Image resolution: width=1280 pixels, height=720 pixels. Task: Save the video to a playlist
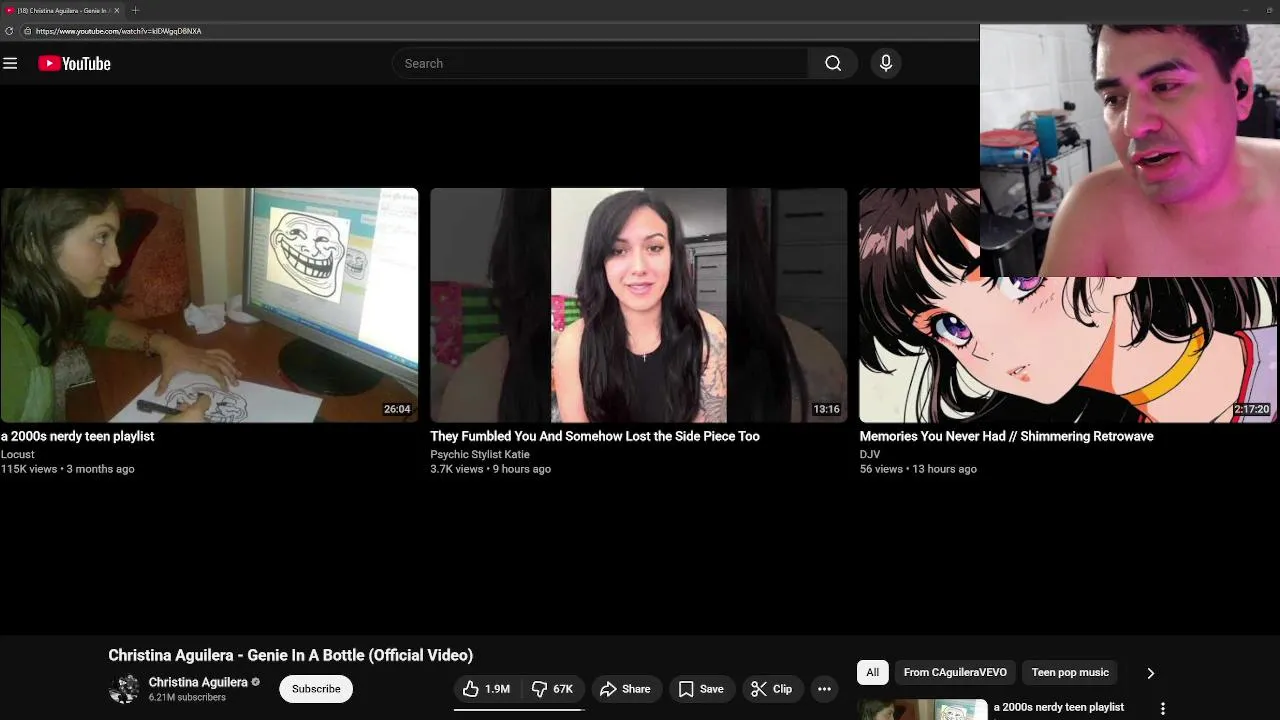[701, 689]
